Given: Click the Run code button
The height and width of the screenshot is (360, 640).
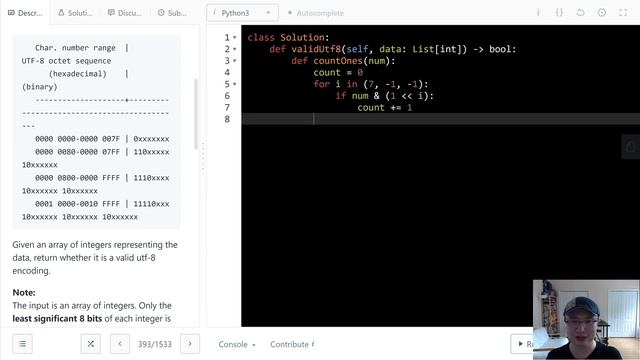Looking at the screenshot, I should [x=522, y=344].
